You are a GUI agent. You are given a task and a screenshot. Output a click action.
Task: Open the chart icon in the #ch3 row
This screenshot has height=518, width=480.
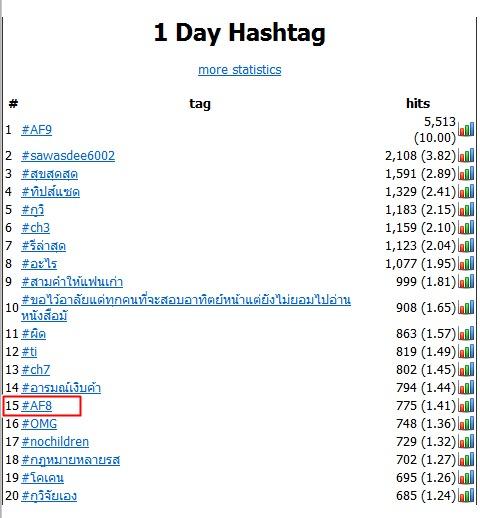(466, 227)
